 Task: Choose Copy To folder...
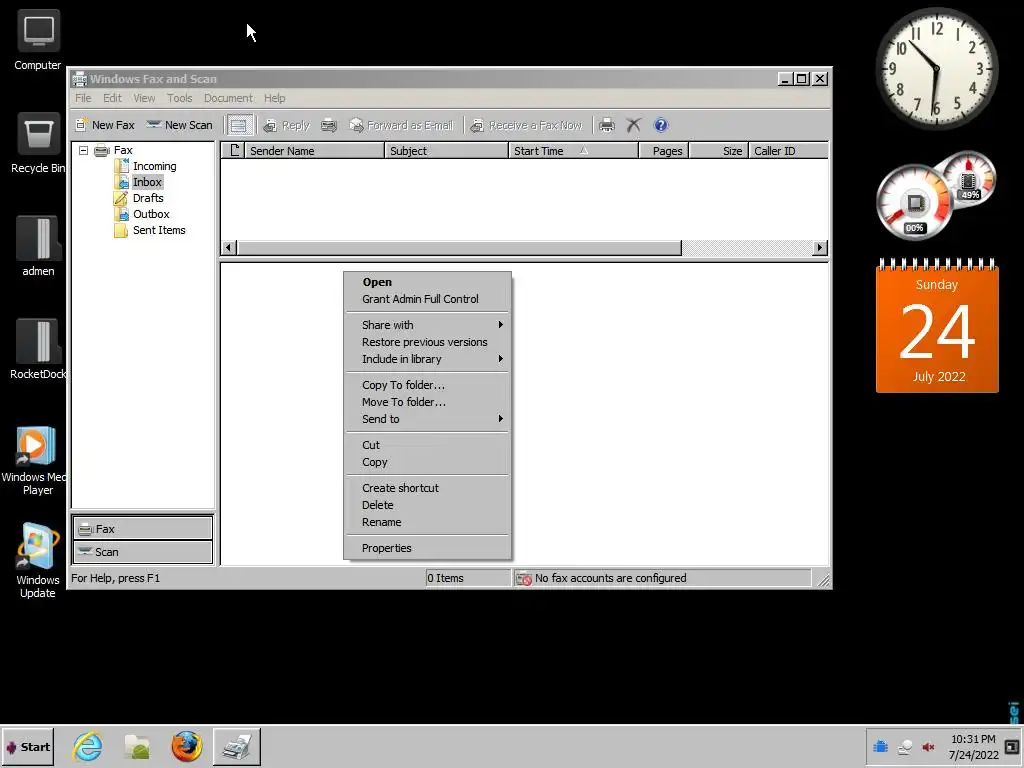click(x=427, y=385)
